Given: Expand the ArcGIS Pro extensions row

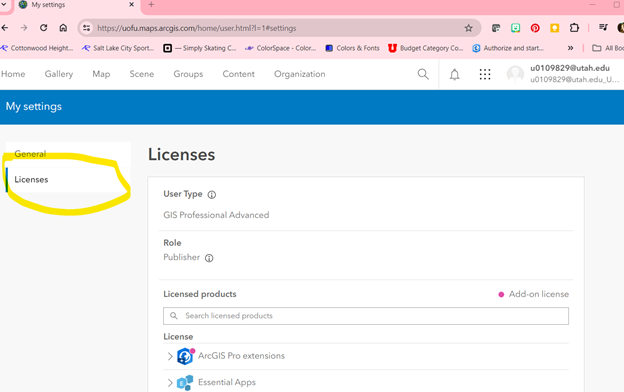Looking at the screenshot, I should (x=170, y=356).
